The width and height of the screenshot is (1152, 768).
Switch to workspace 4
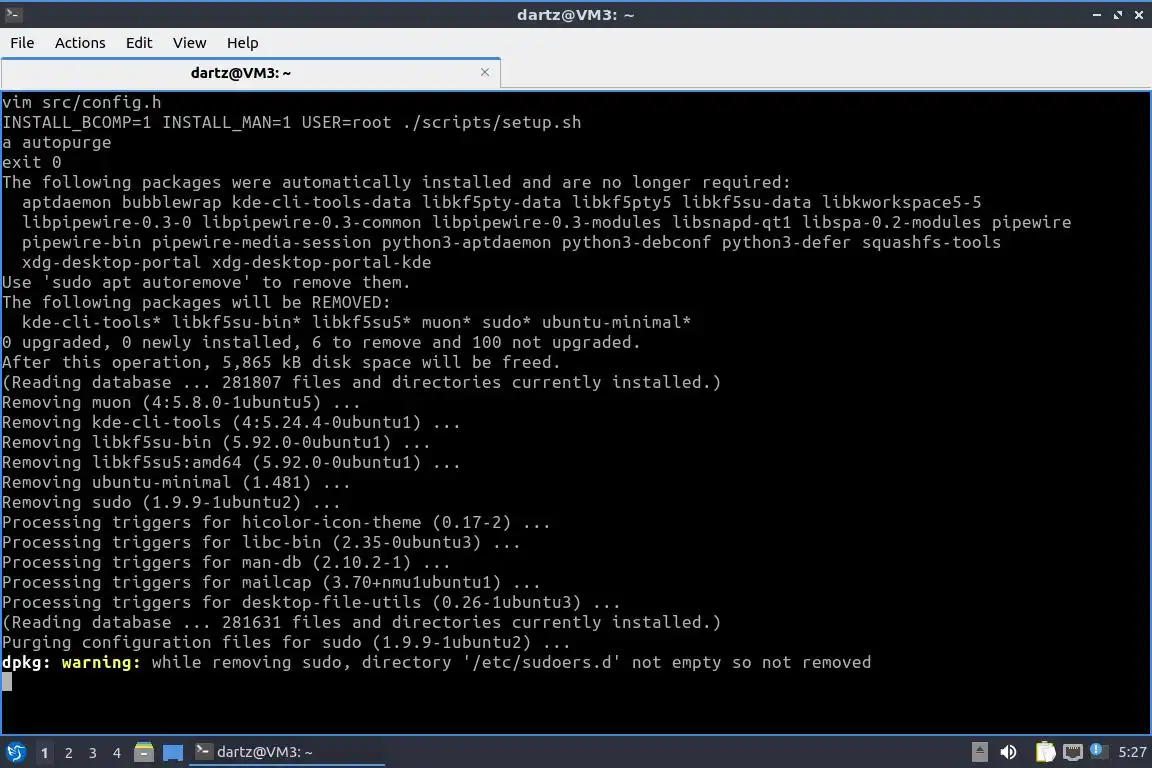coord(116,753)
